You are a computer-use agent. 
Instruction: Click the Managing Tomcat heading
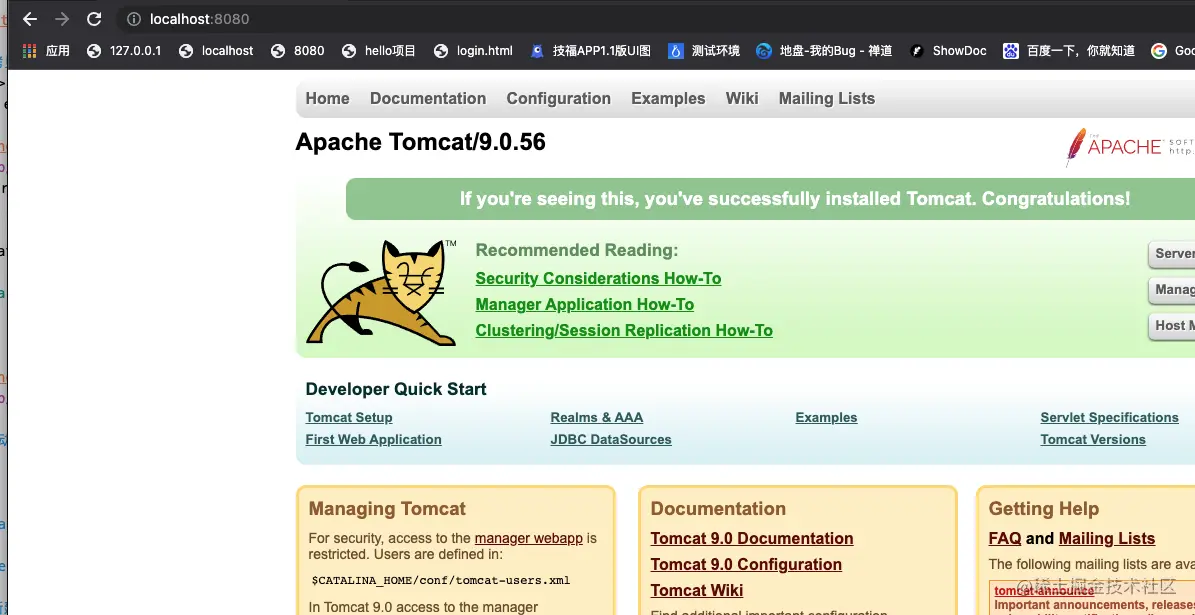387,509
